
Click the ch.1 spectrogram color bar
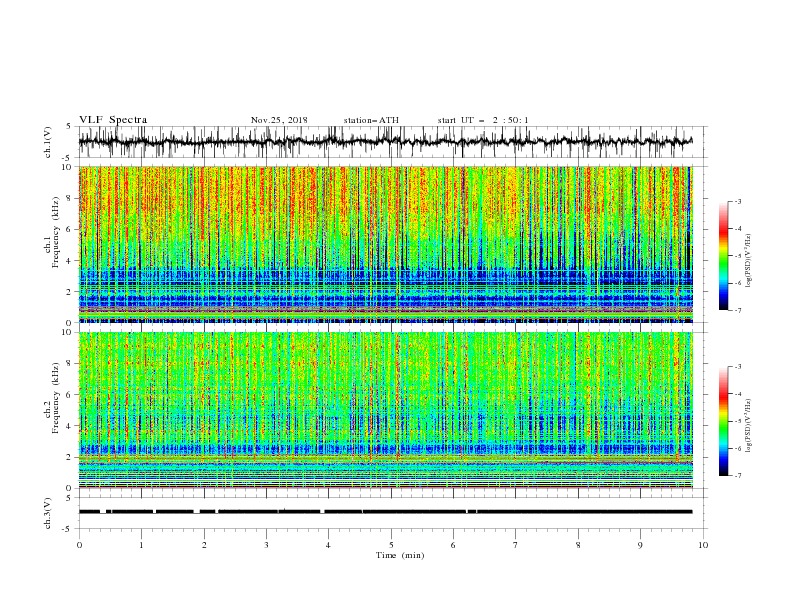pos(723,256)
